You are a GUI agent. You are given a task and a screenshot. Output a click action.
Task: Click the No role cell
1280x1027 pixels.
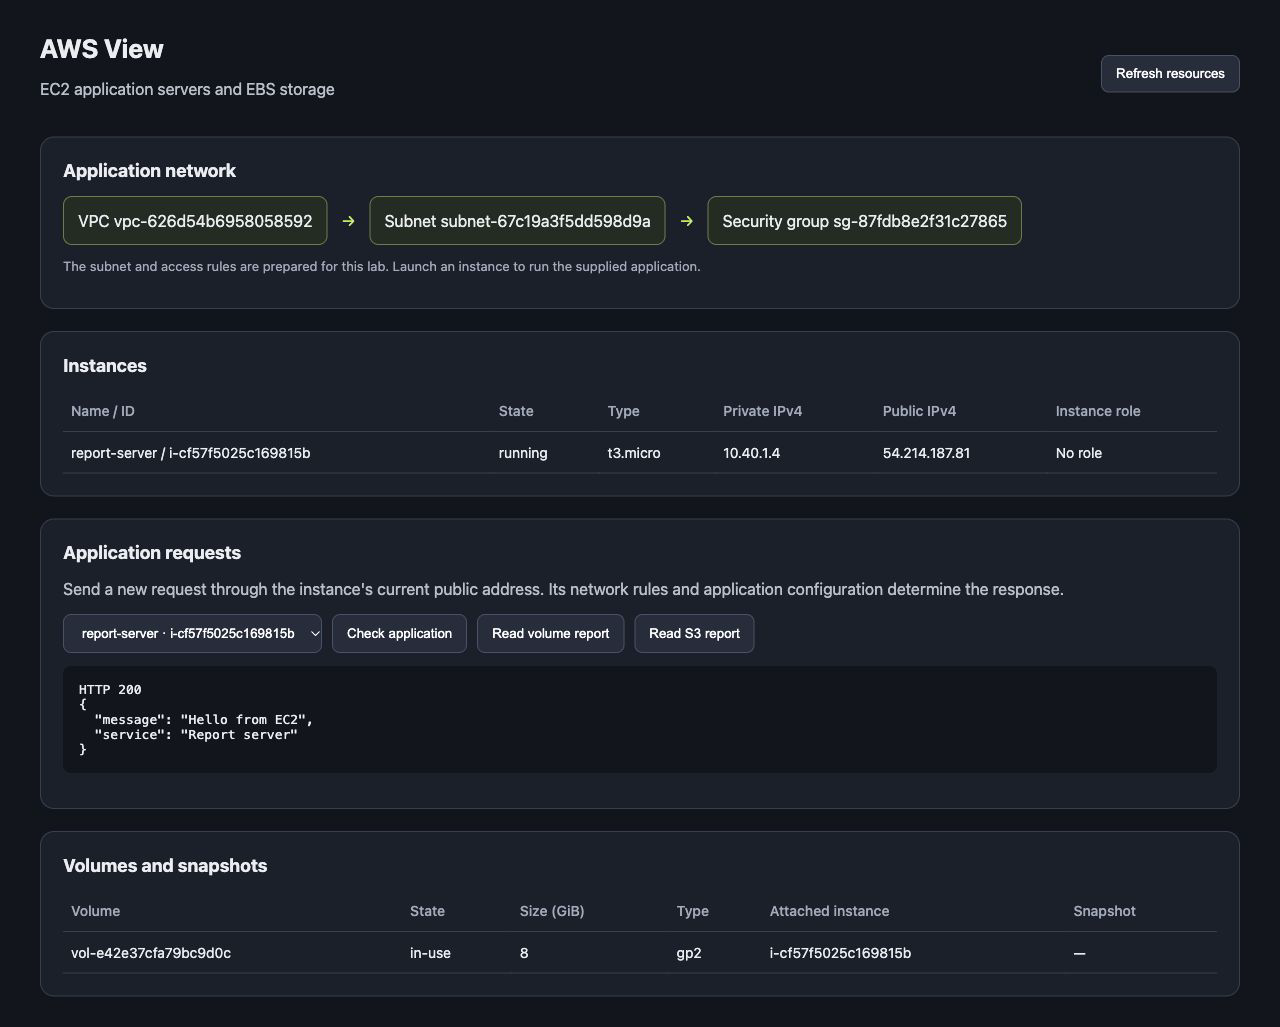(1079, 453)
